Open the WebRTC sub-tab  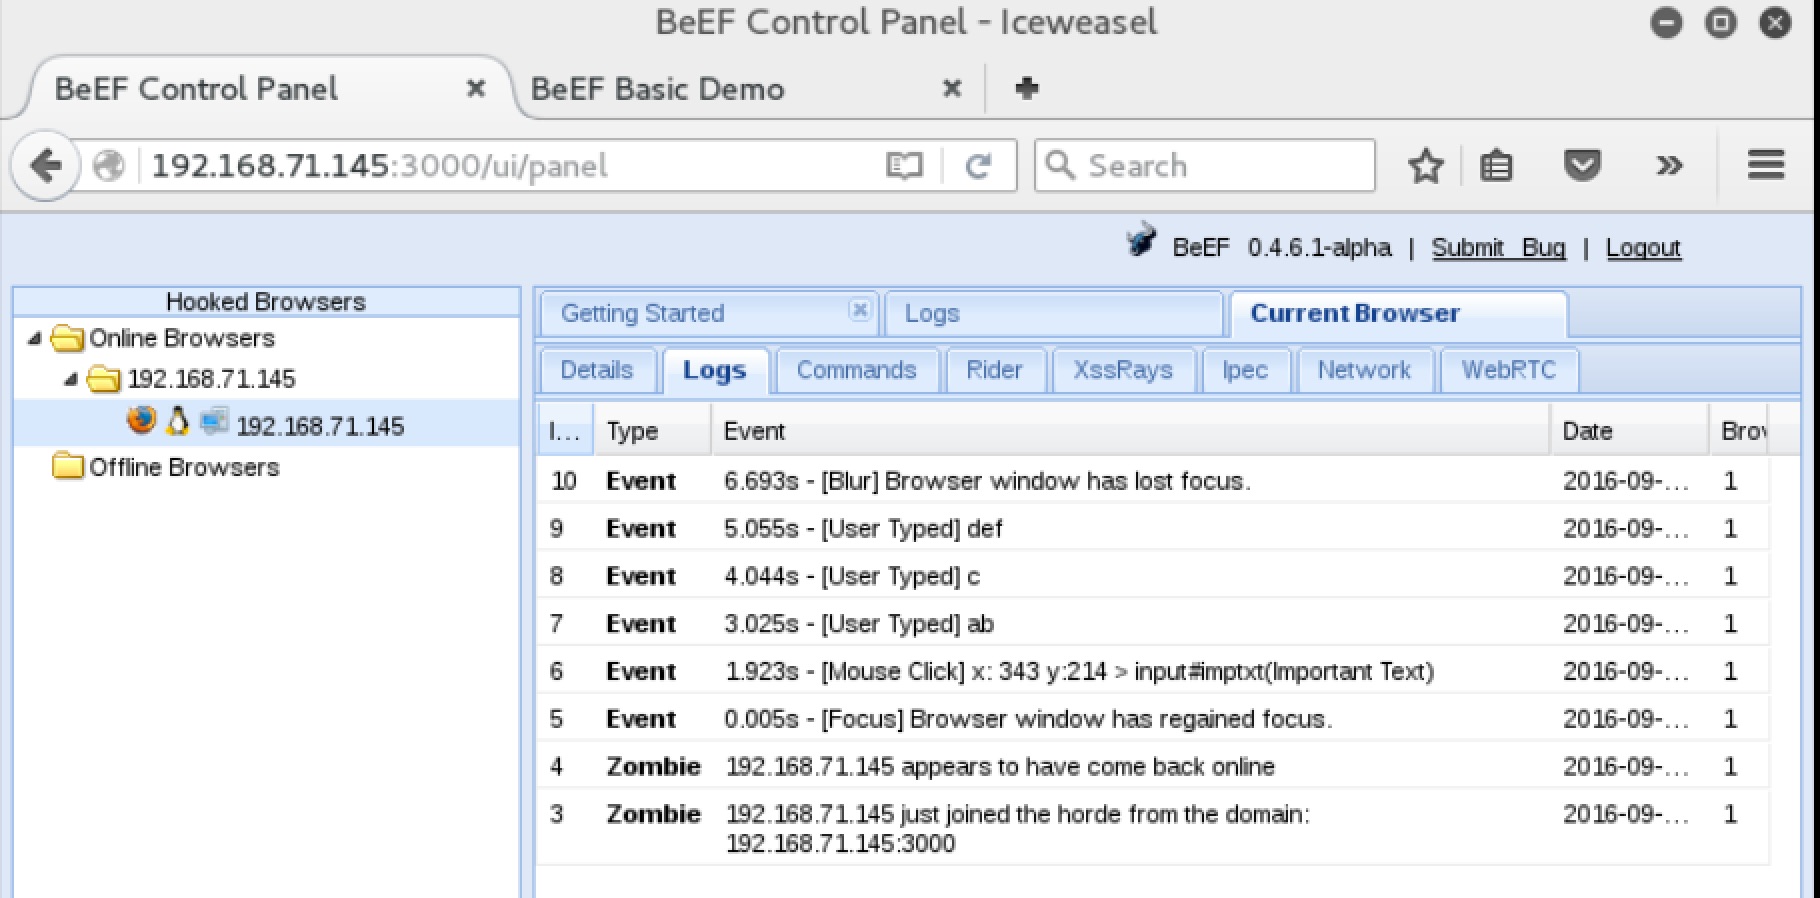(x=1509, y=370)
